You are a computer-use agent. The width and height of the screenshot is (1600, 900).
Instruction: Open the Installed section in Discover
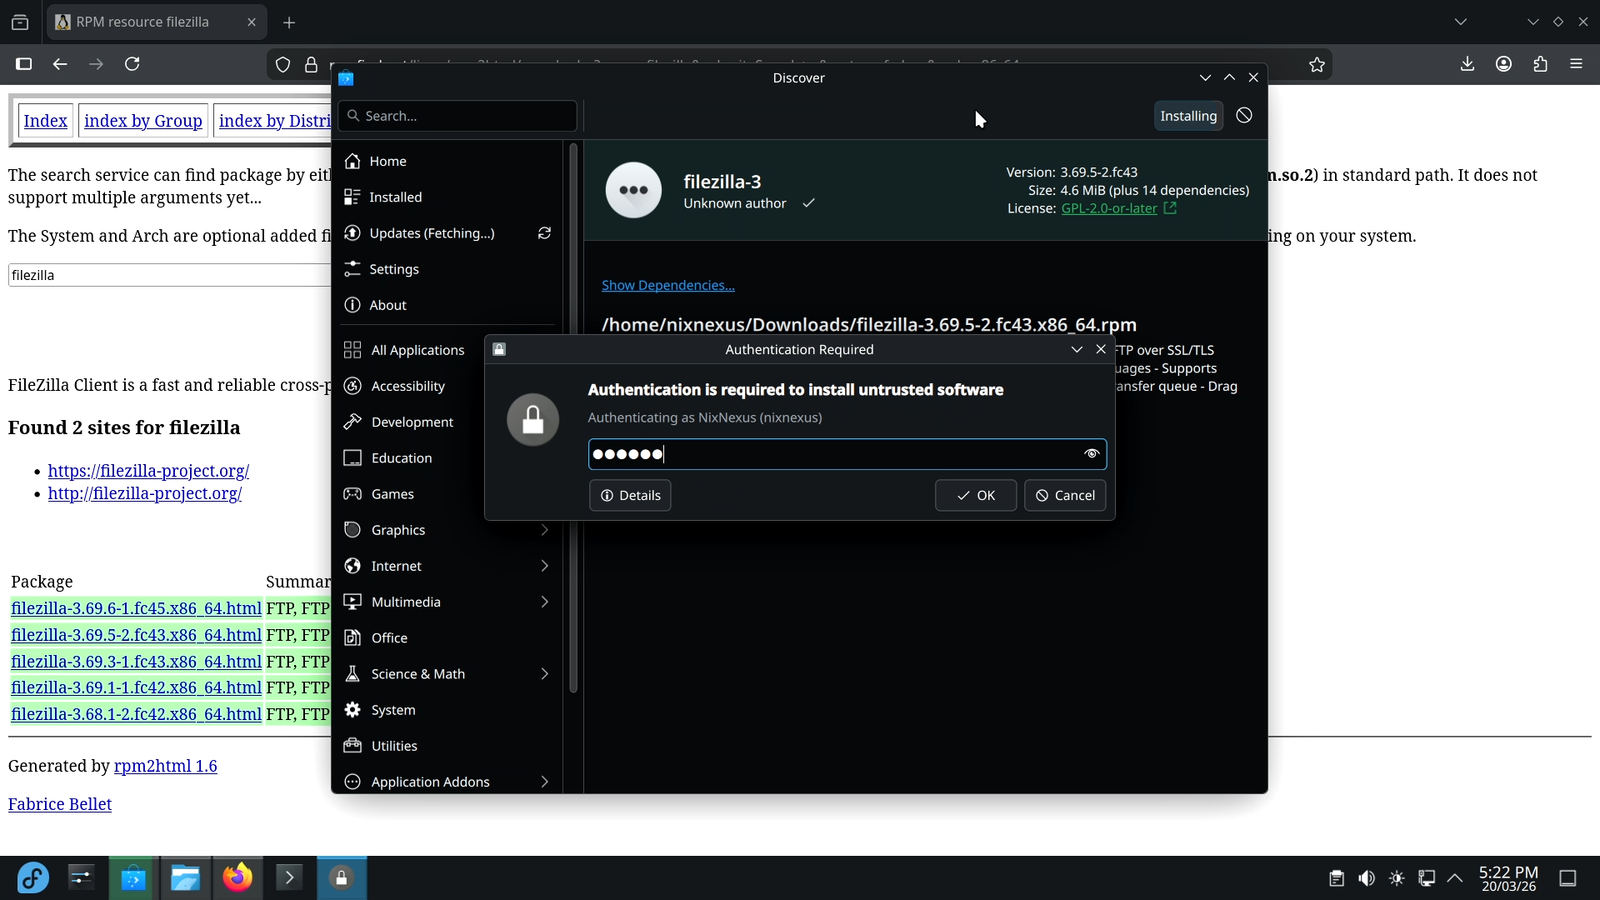[x=448, y=197]
